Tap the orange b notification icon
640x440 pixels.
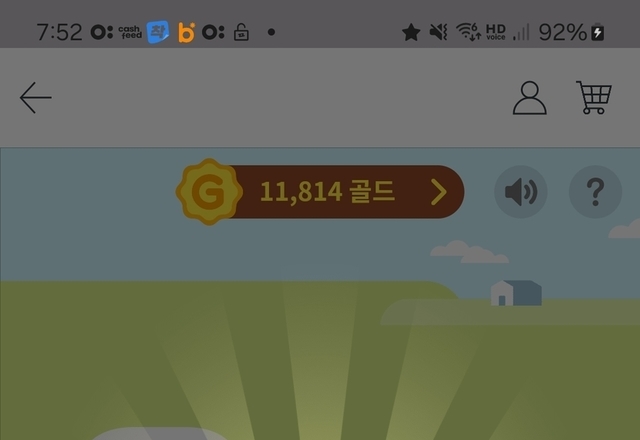(x=187, y=32)
